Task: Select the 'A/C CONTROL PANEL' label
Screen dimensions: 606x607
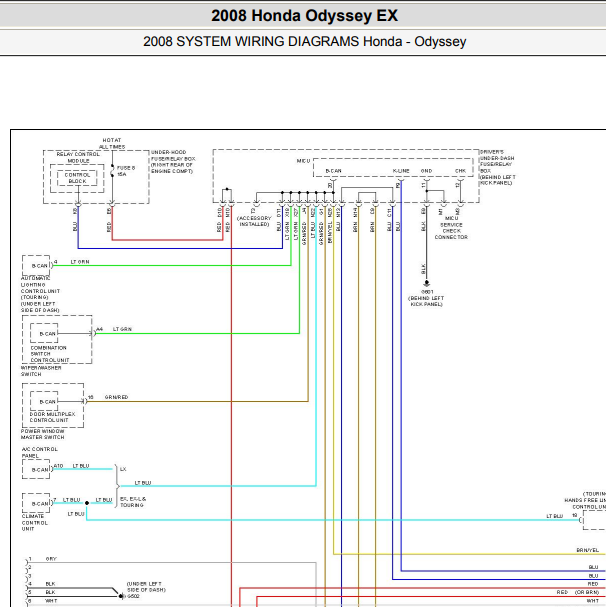Action: pos(39,452)
